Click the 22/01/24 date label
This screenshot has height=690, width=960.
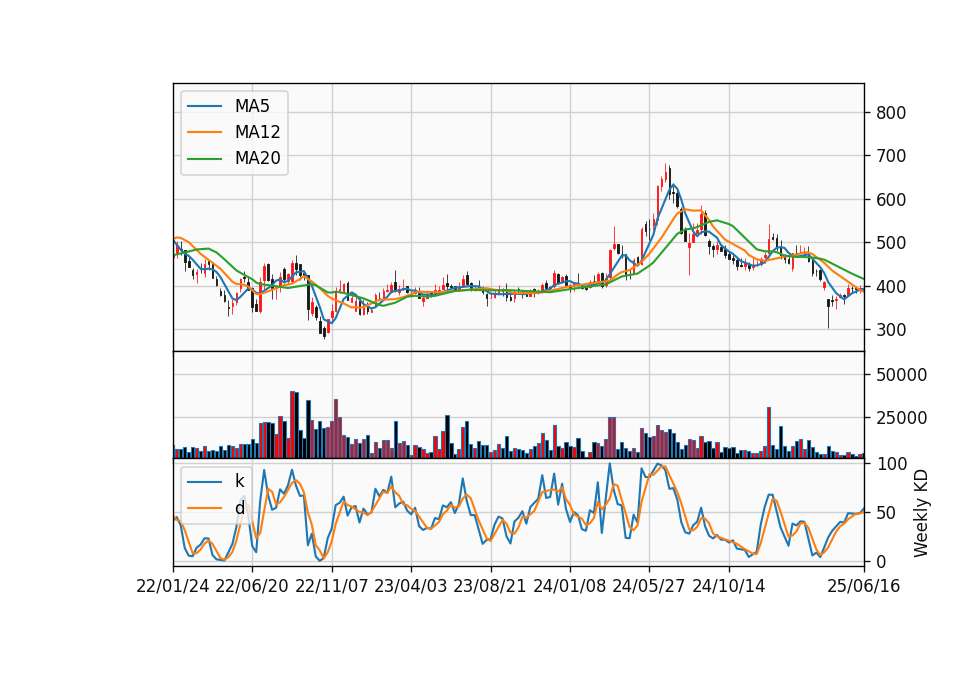coord(173,587)
